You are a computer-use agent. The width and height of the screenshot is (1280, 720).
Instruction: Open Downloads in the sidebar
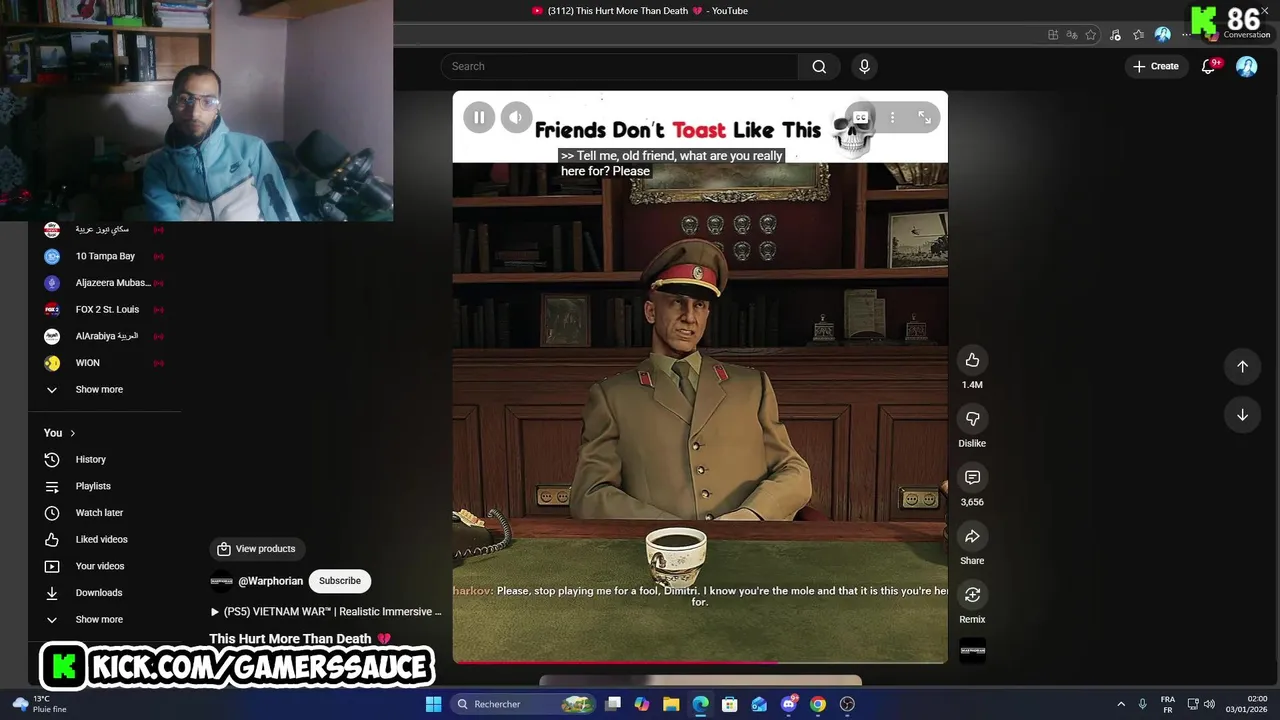coord(98,593)
